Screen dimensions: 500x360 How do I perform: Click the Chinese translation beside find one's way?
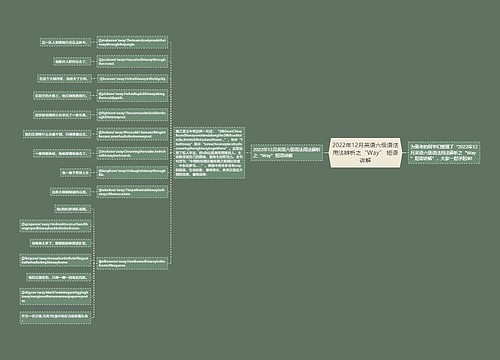click(x=57, y=134)
